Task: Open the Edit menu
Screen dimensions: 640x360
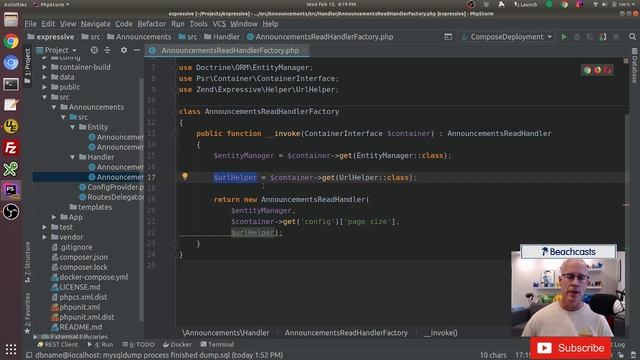Action: [x=48, y=24]
